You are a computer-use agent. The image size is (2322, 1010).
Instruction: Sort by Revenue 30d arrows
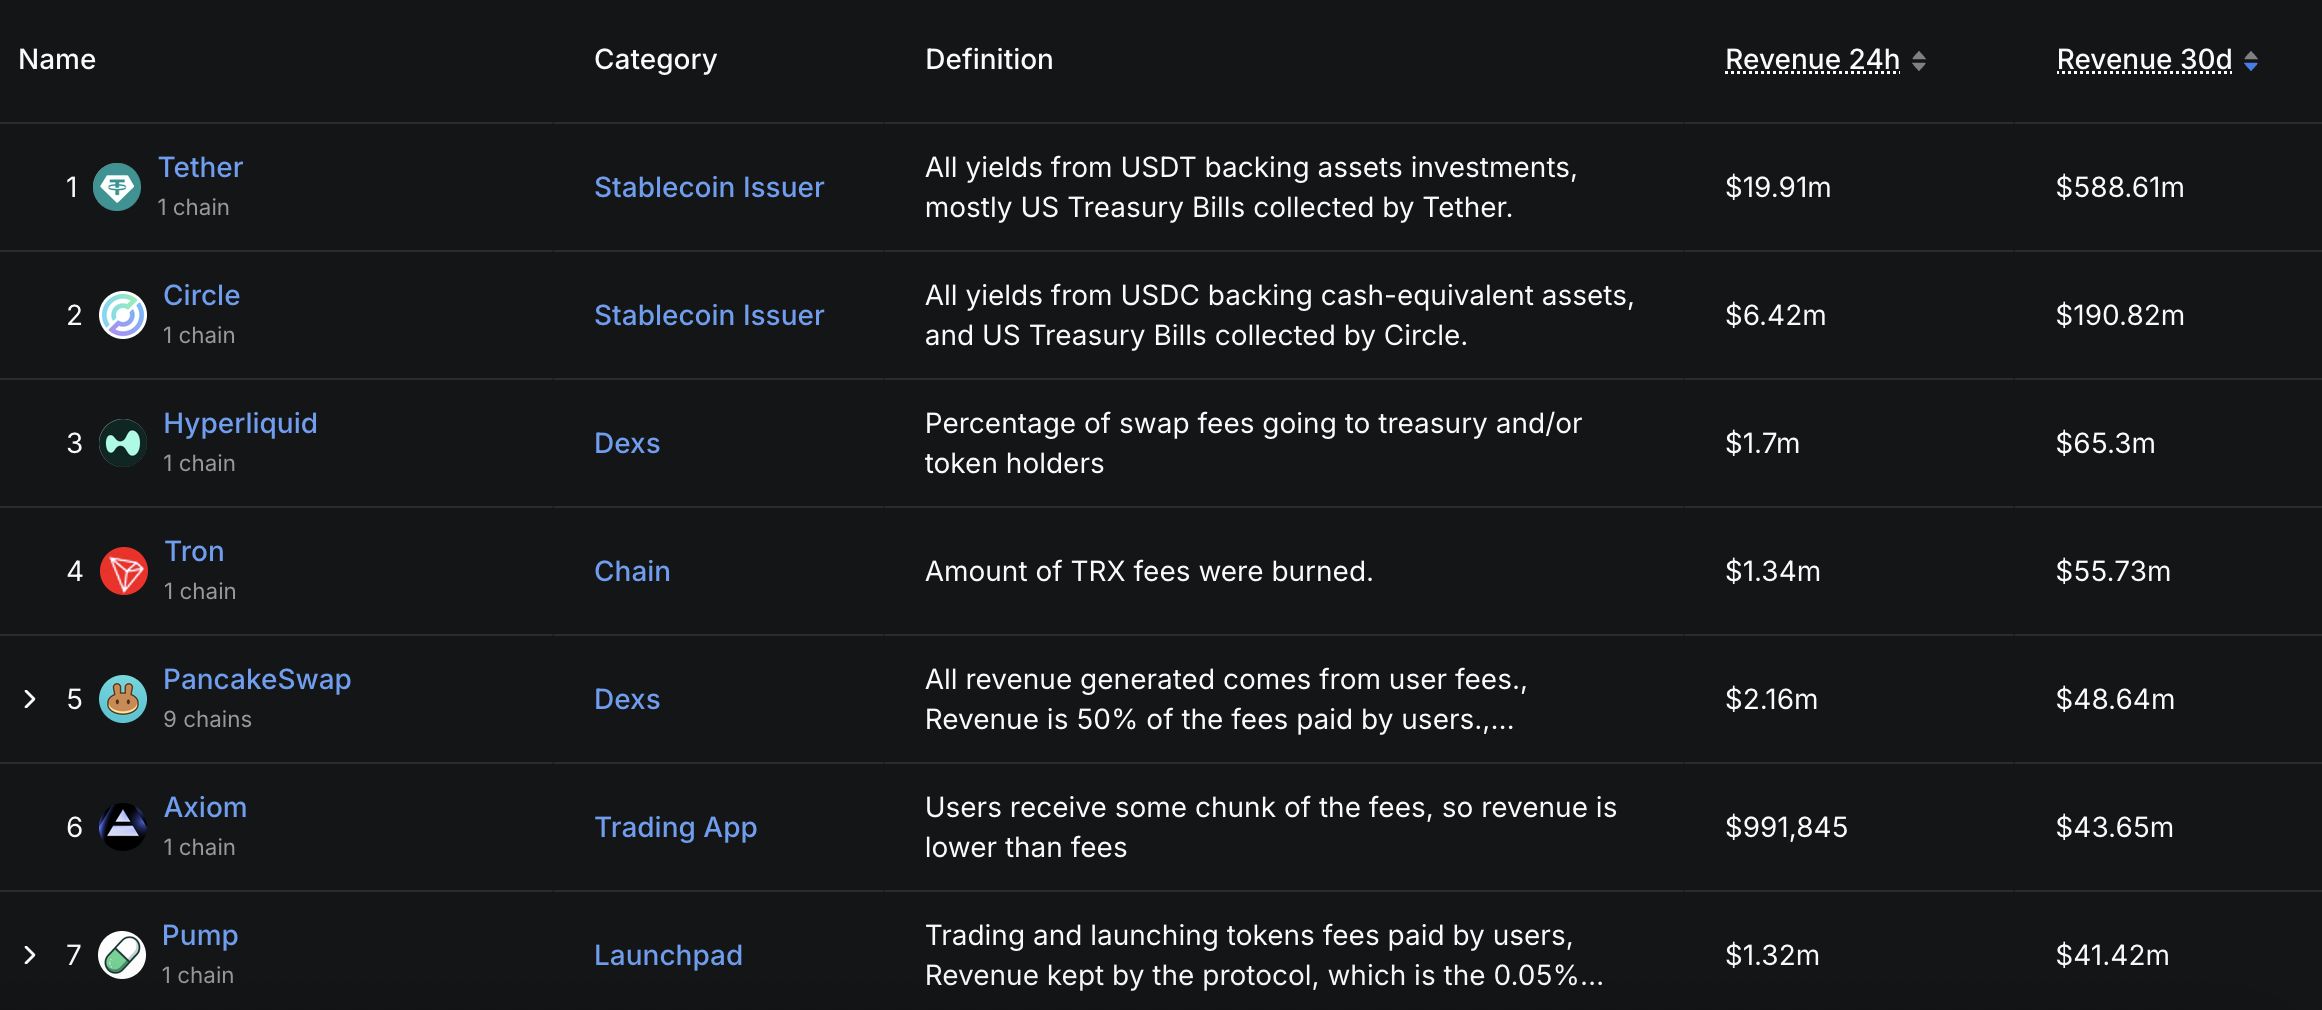tap(2250, 61)
